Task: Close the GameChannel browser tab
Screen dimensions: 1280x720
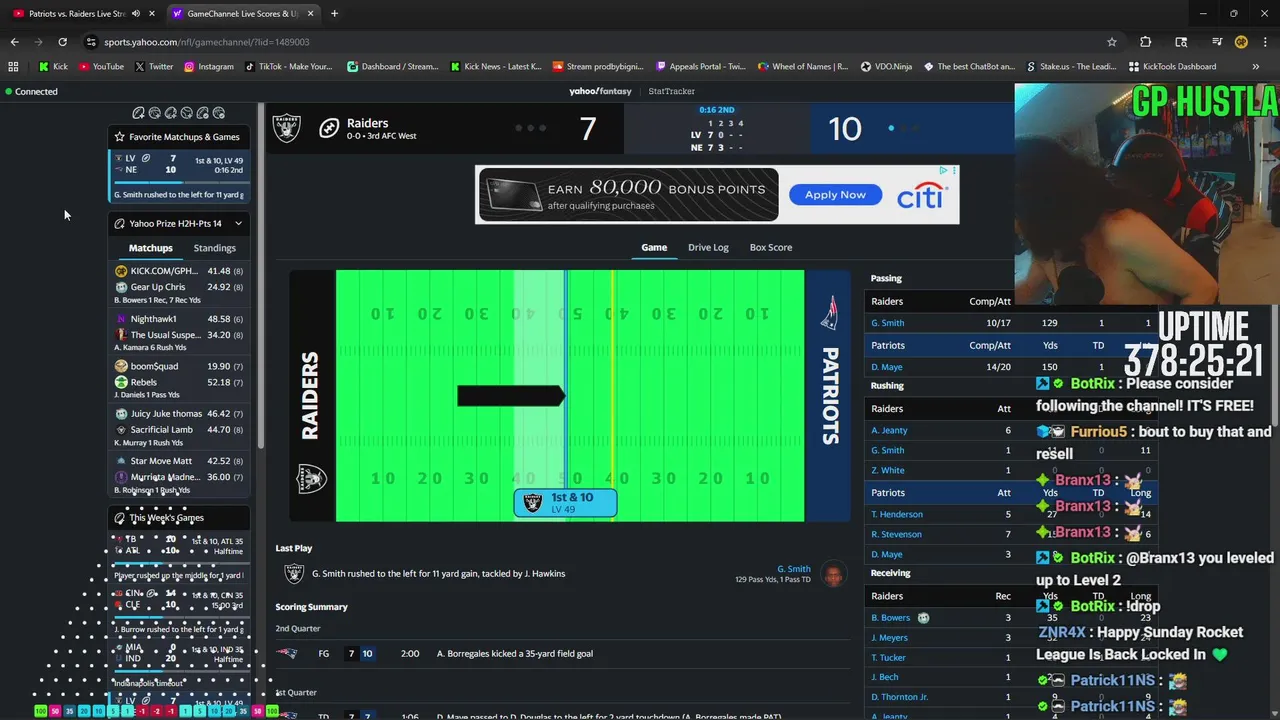Action: [x=312, y=14]
